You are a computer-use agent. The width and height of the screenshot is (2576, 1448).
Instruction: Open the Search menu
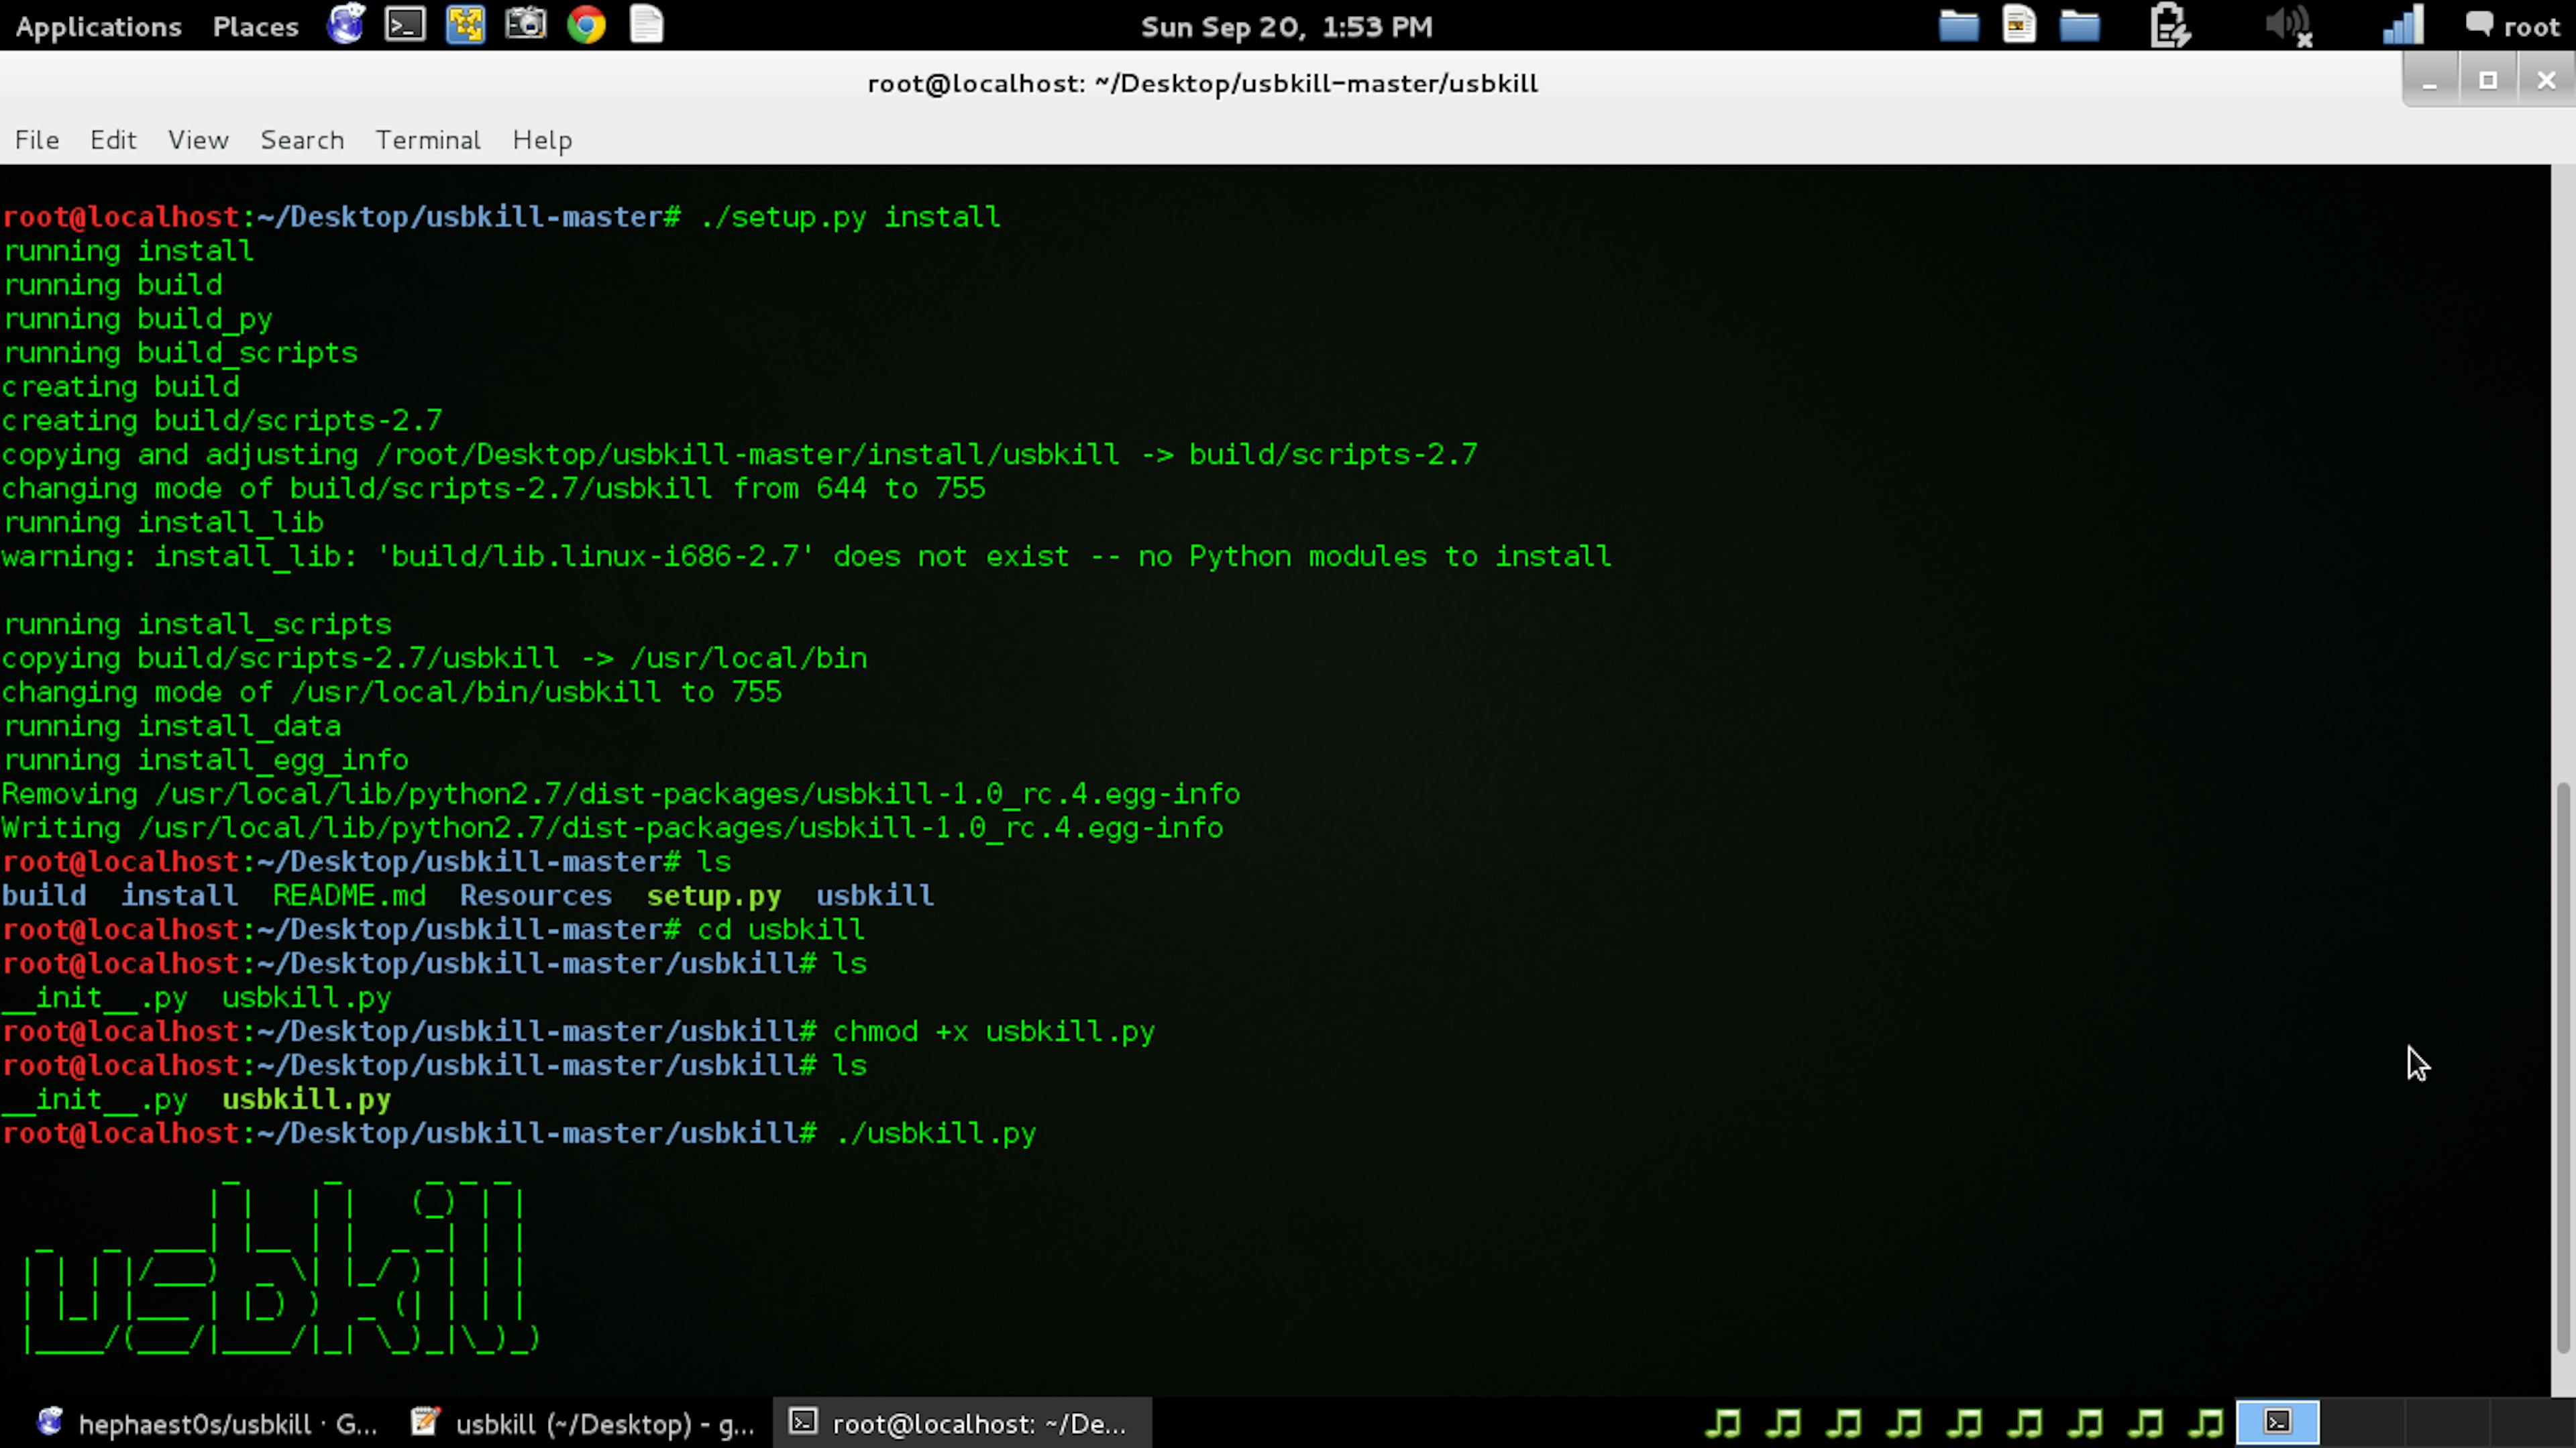click(302, 140)
